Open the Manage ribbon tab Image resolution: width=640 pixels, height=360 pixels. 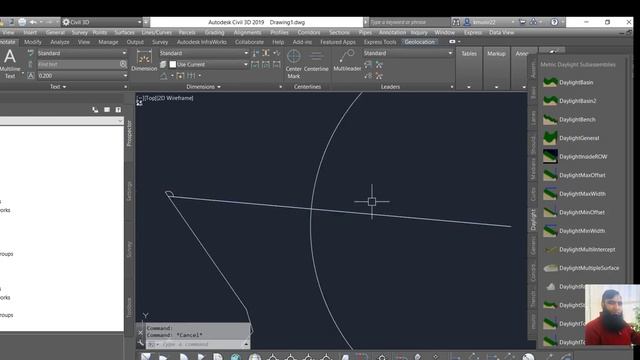108,42
